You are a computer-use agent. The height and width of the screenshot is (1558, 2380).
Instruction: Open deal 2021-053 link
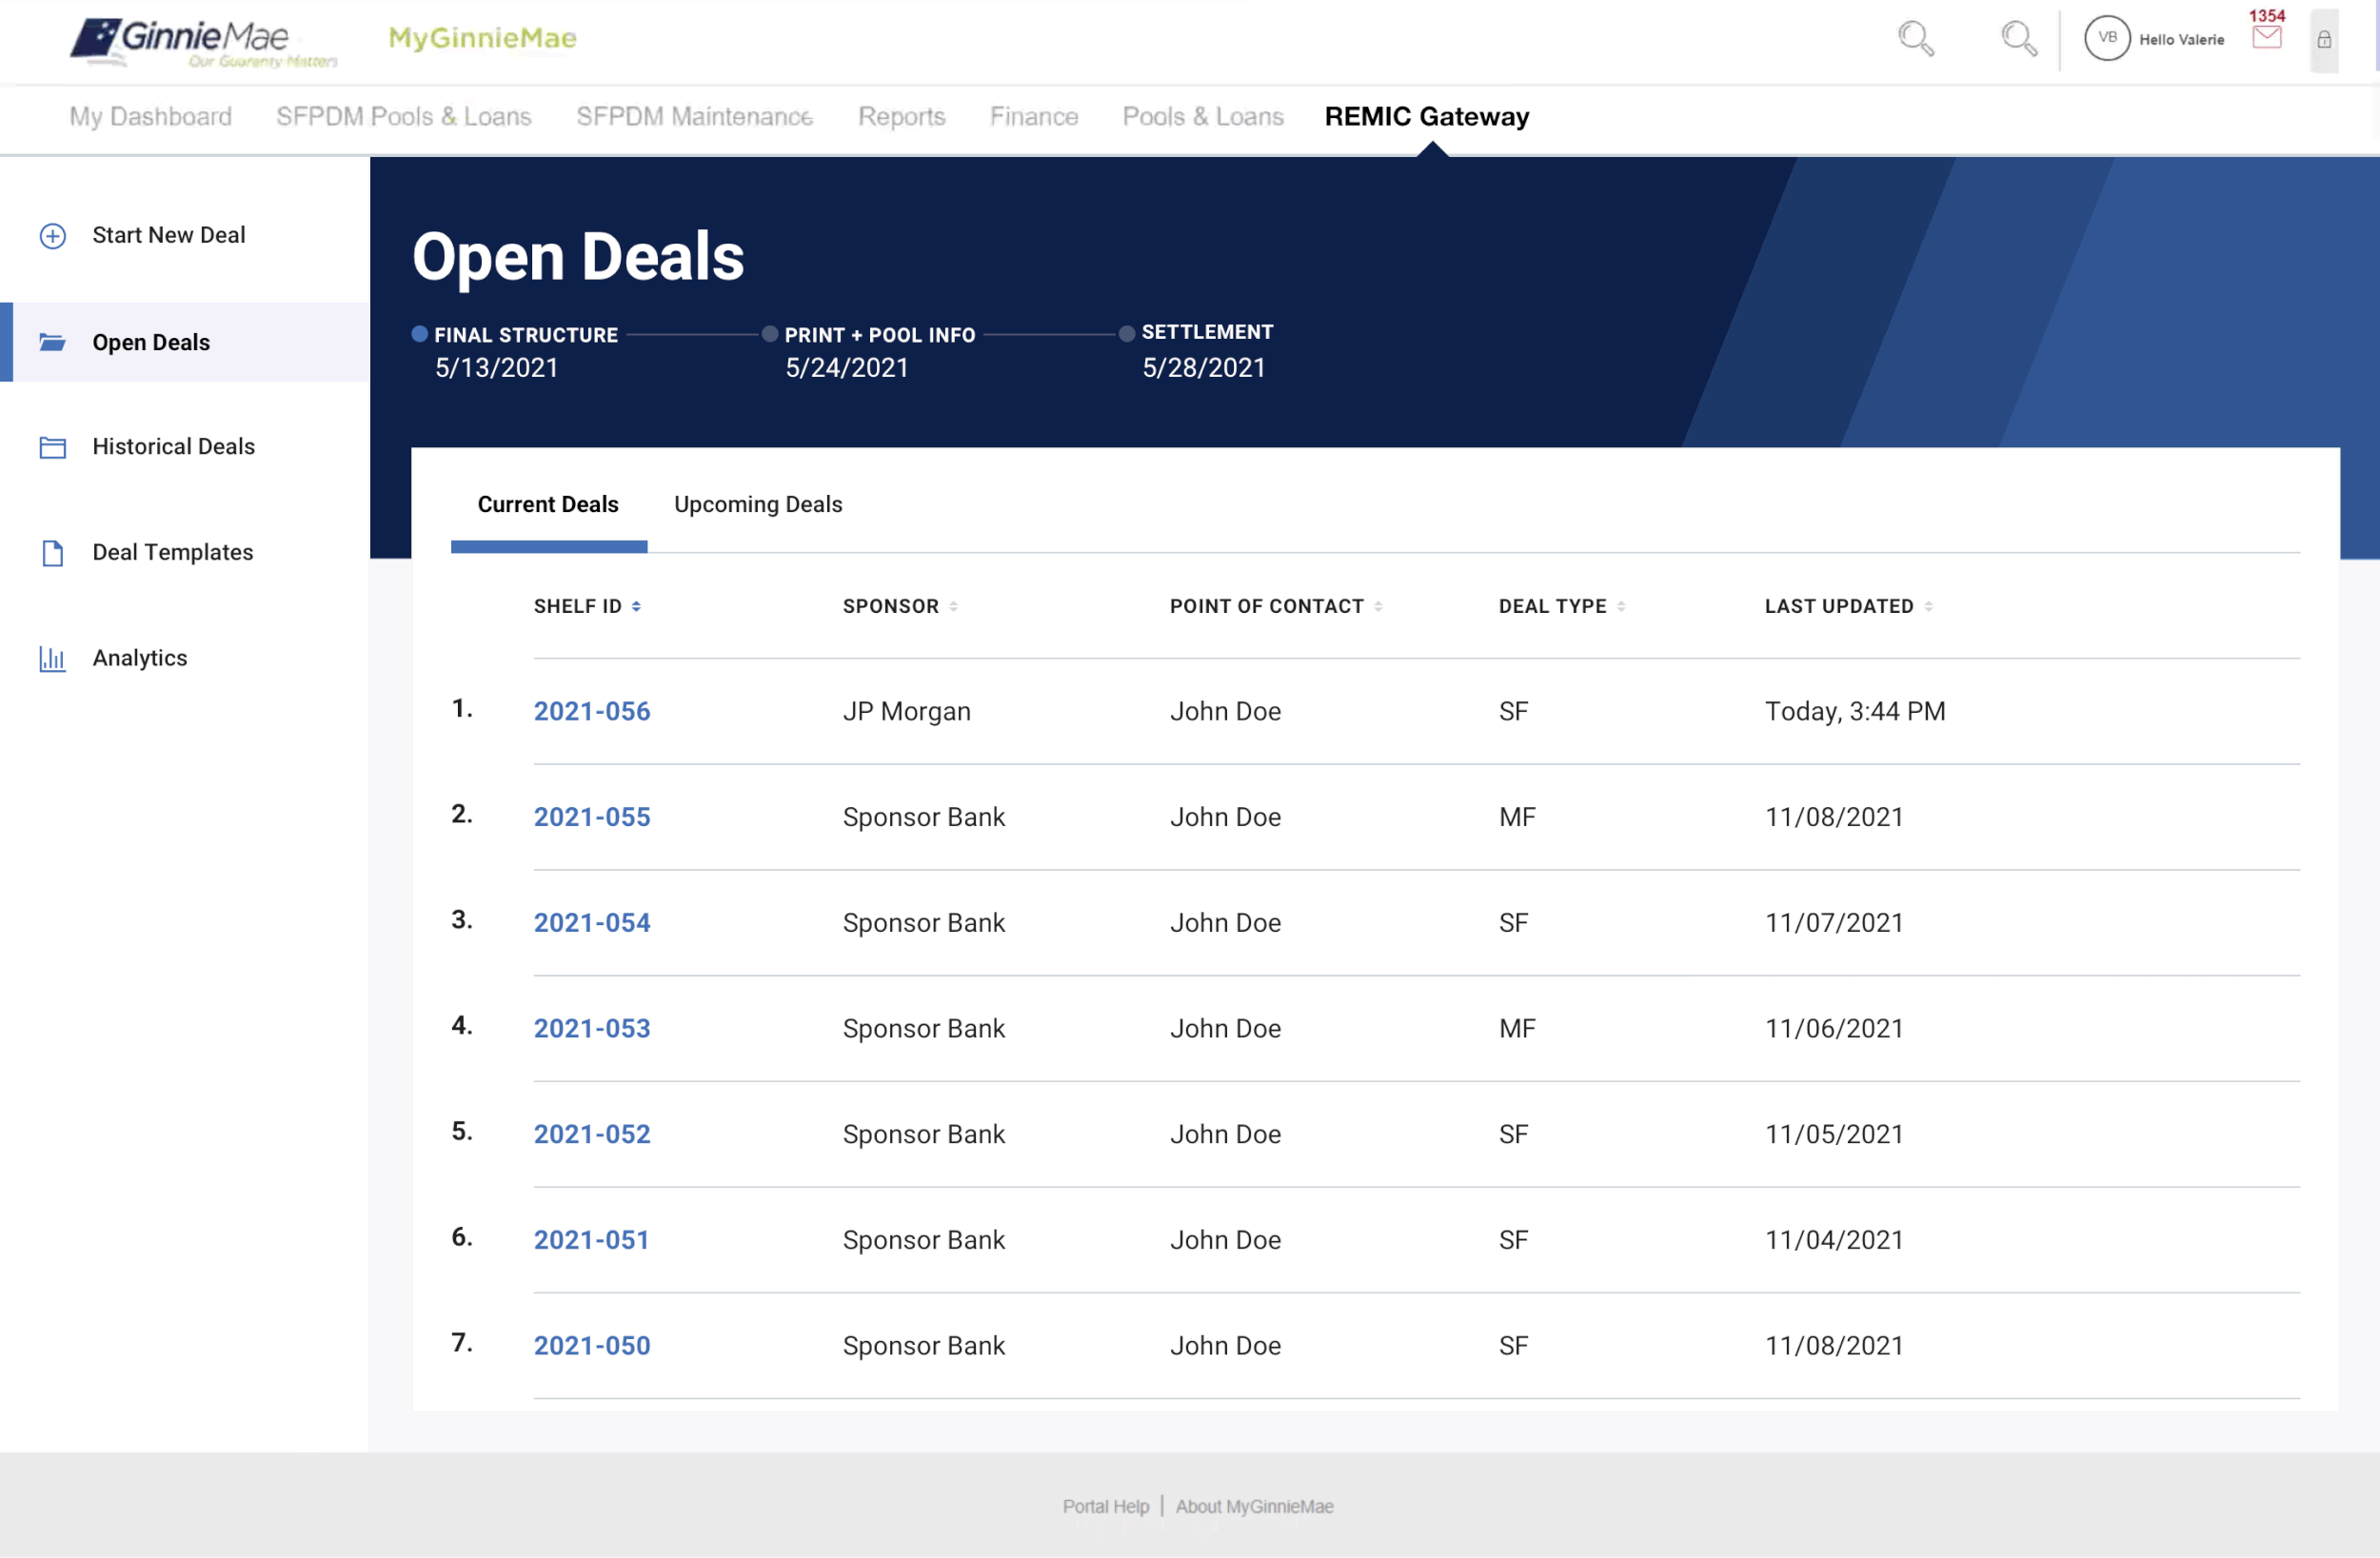[x=592, y=1029]
